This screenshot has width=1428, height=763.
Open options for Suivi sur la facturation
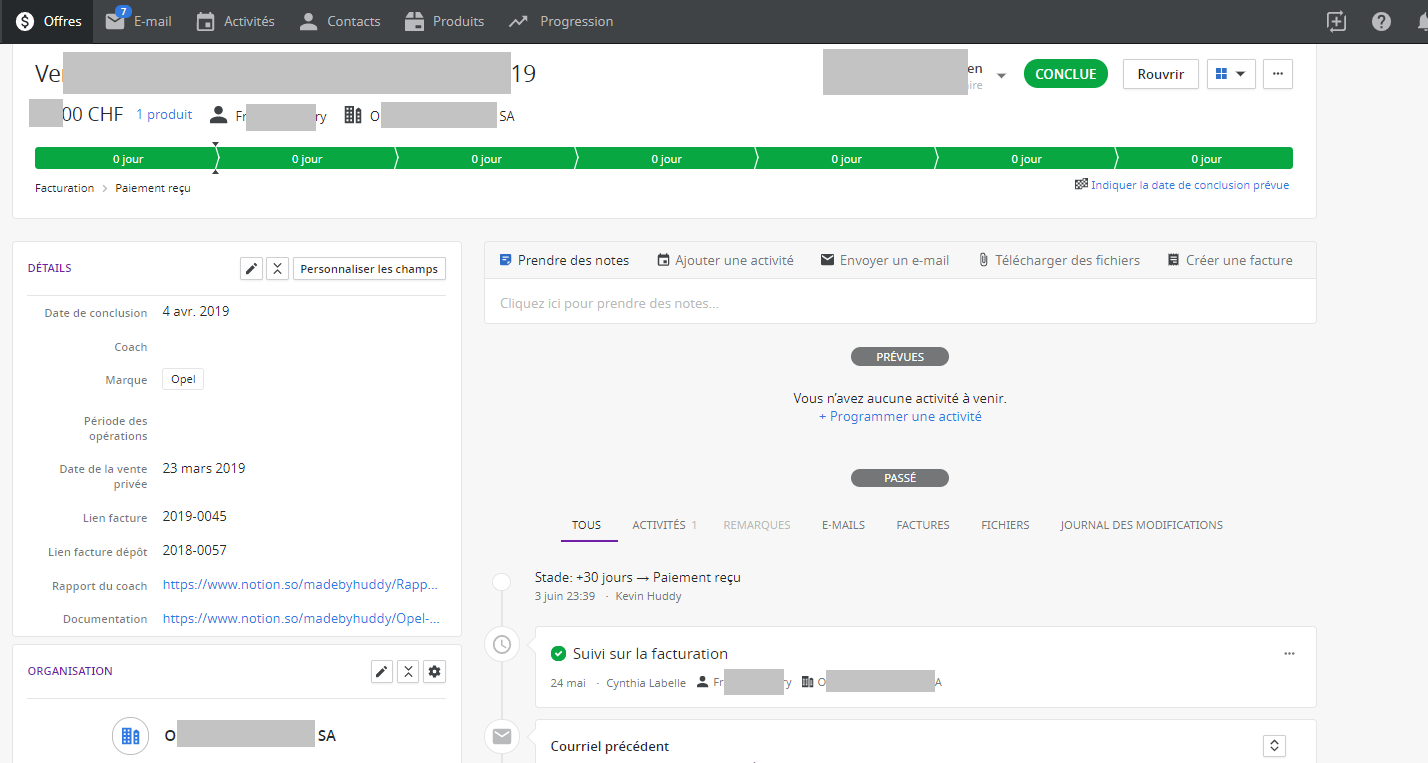1289,654
